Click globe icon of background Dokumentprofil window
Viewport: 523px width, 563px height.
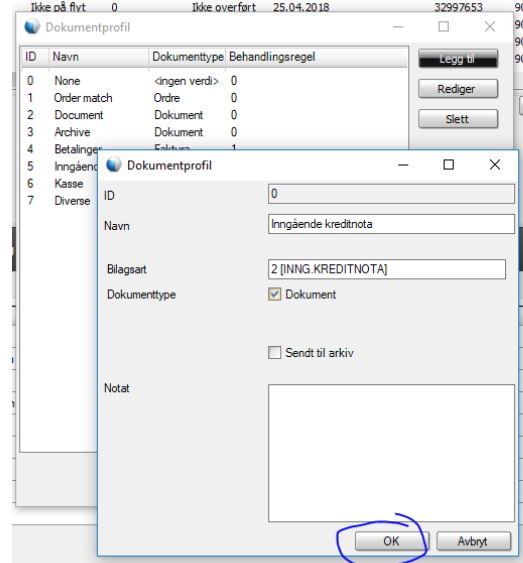(32, 27)
